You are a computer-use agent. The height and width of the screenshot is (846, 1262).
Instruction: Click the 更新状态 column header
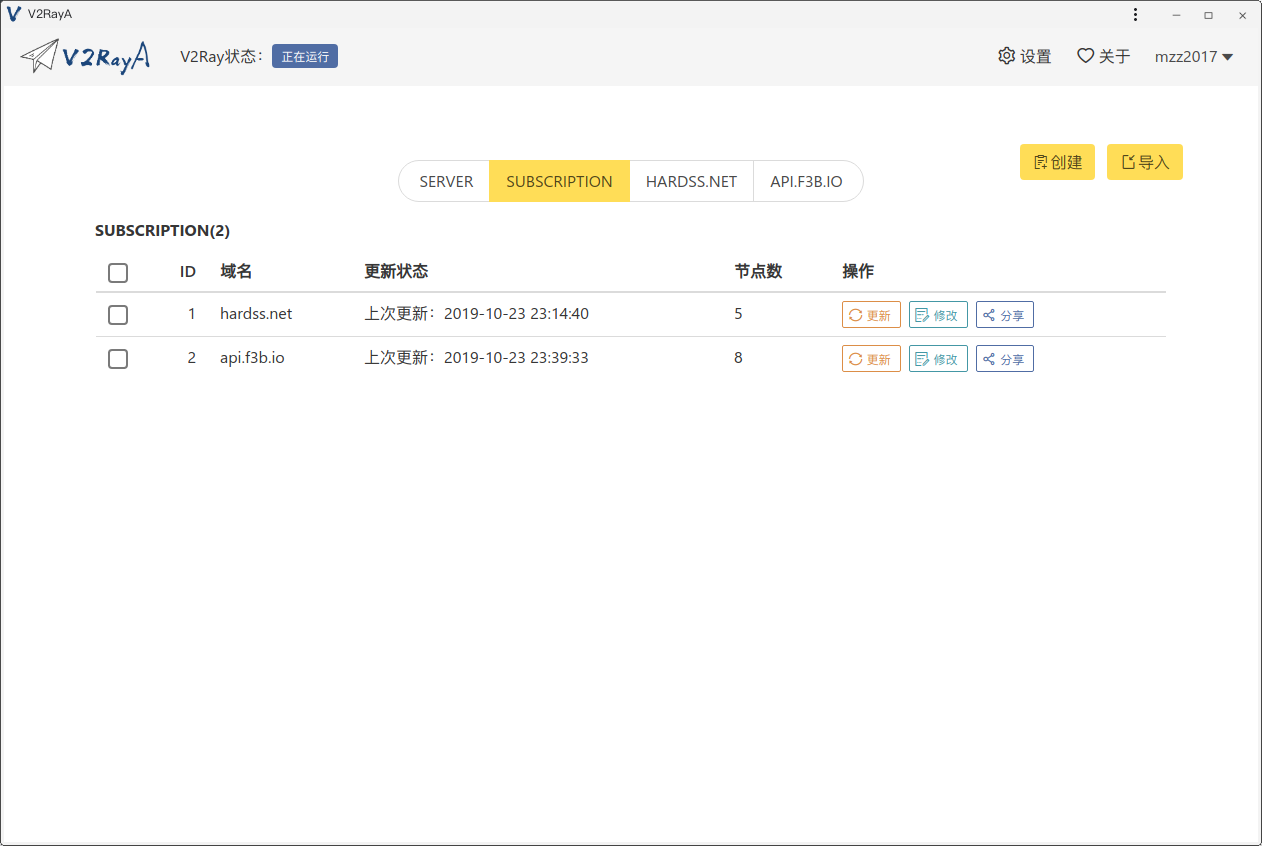(x=396, y=272)
